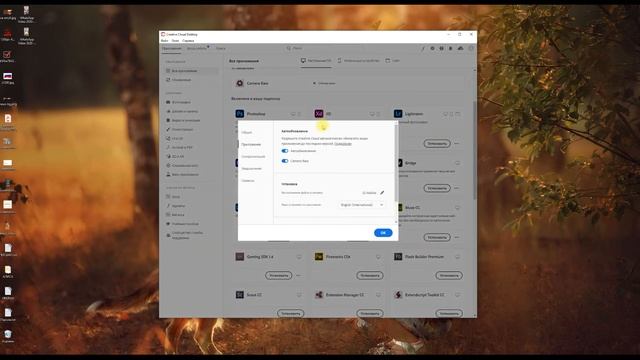Switch to the Синхронизация preferences tab

click(253, 156)
